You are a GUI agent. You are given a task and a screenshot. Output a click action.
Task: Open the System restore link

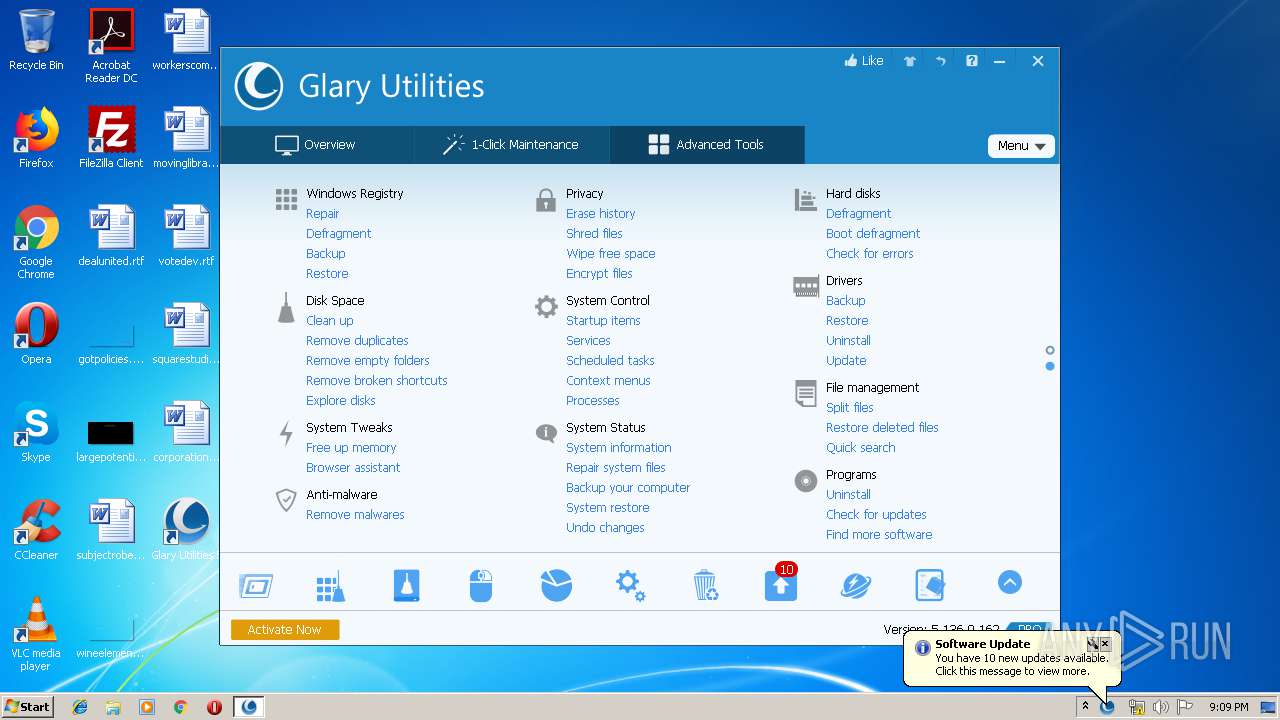607,508
